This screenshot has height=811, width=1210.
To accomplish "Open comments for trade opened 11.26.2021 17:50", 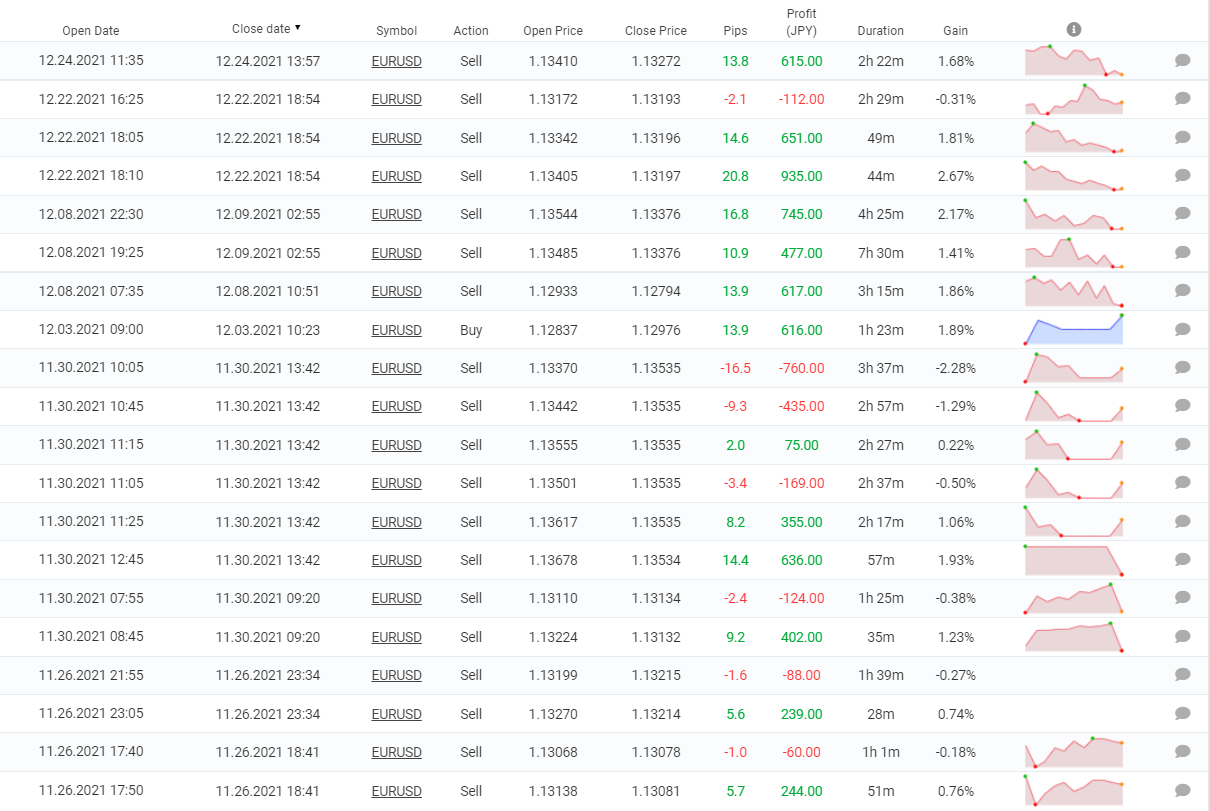I will click(1182, 791).
